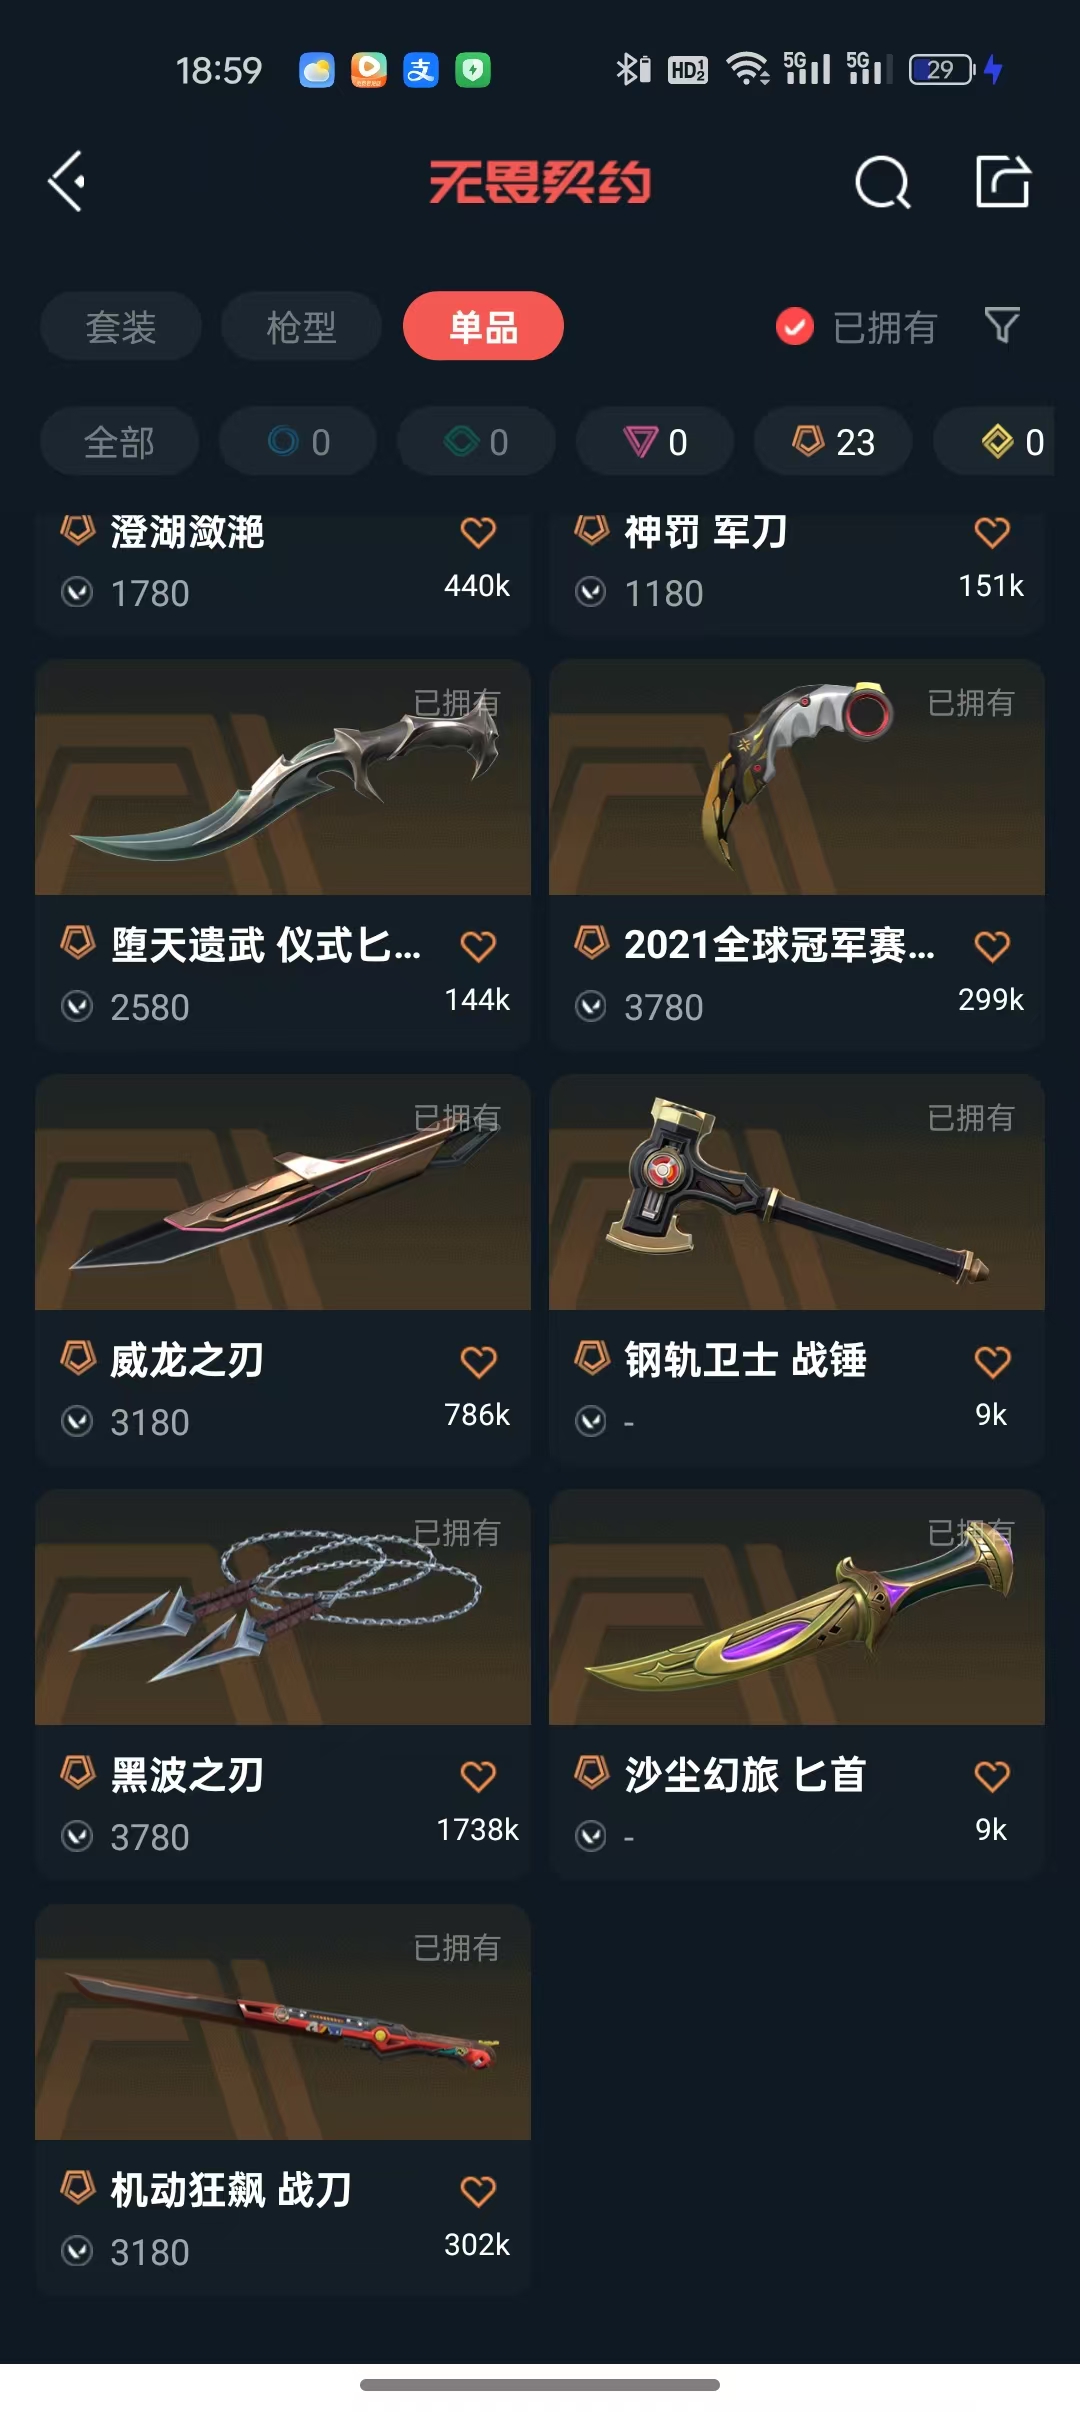Tap heart icon on 机动狂飙 战刀
The height and width of the screenshot is (2412, 1080).
(x=478, y=2191)
